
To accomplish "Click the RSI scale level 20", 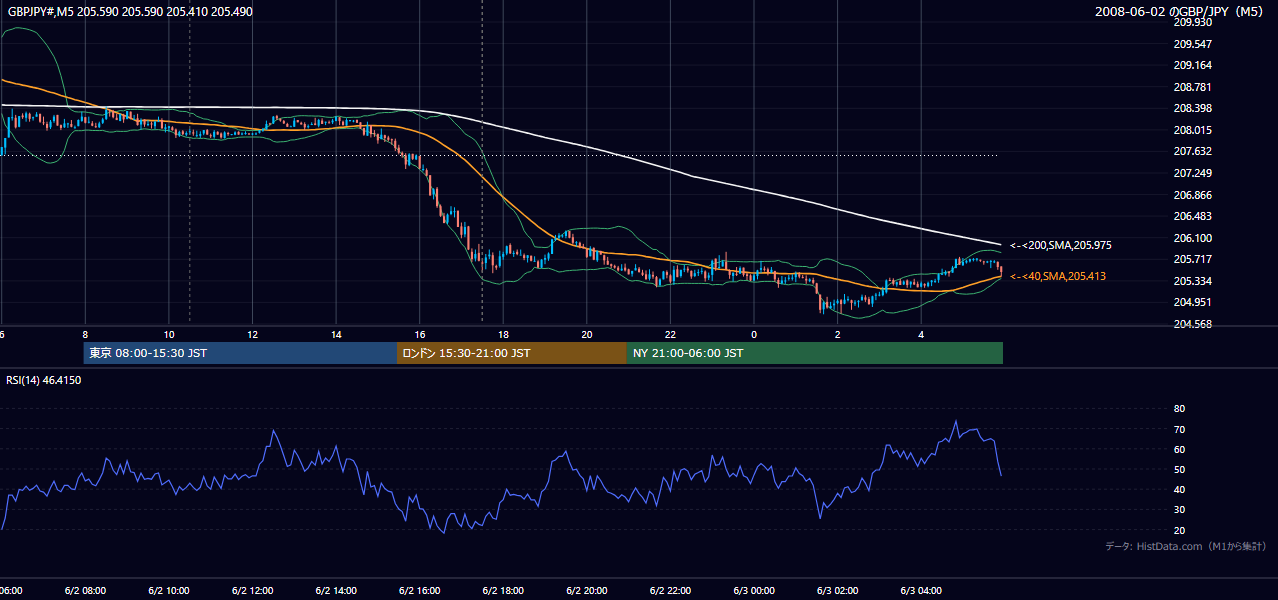I will 1179,530.
